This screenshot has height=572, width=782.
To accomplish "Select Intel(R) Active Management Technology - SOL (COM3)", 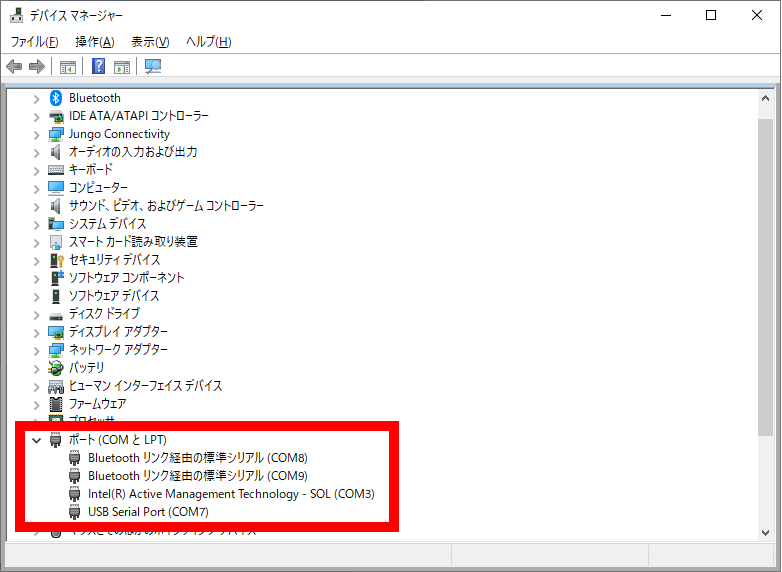I will (x=231, y=494).
